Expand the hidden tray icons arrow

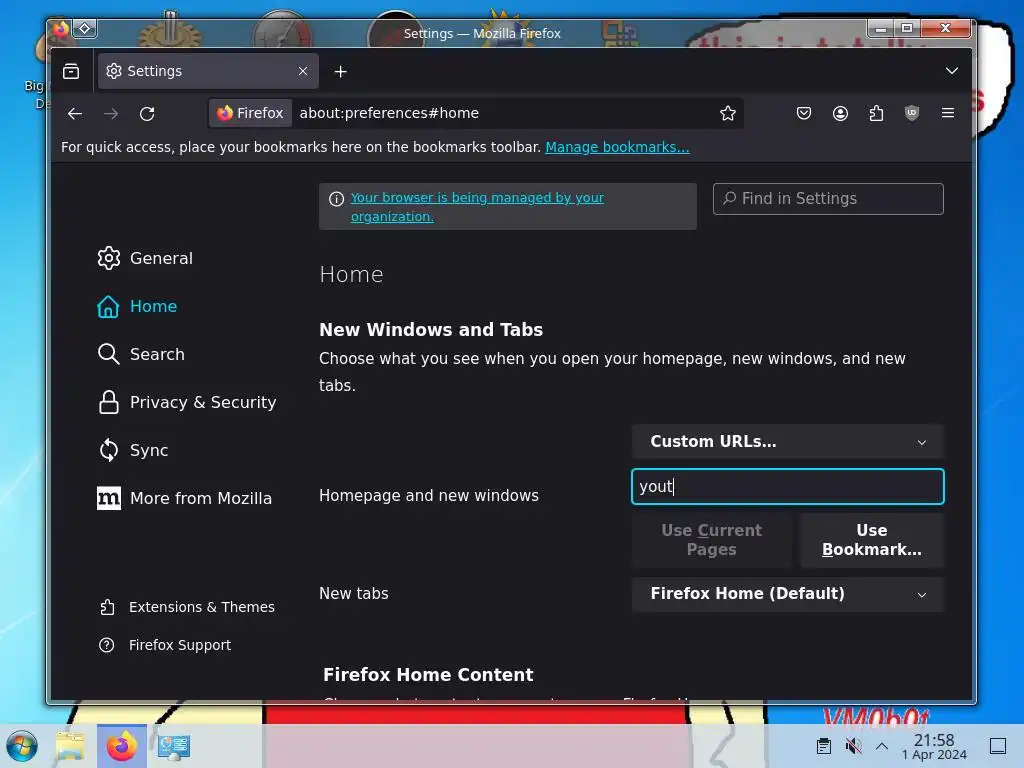882,746
